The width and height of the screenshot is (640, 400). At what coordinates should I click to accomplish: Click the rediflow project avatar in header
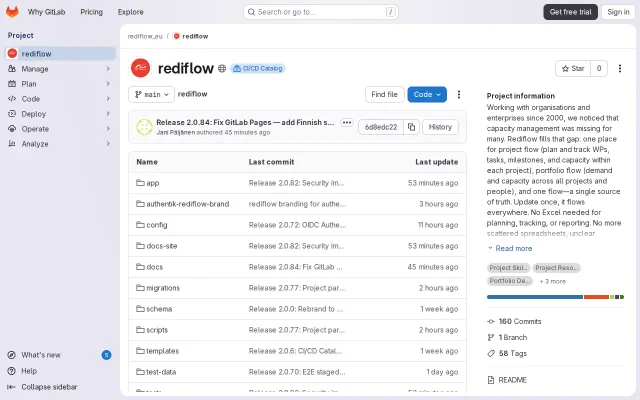pyautogui.click(x=140, y=68)
